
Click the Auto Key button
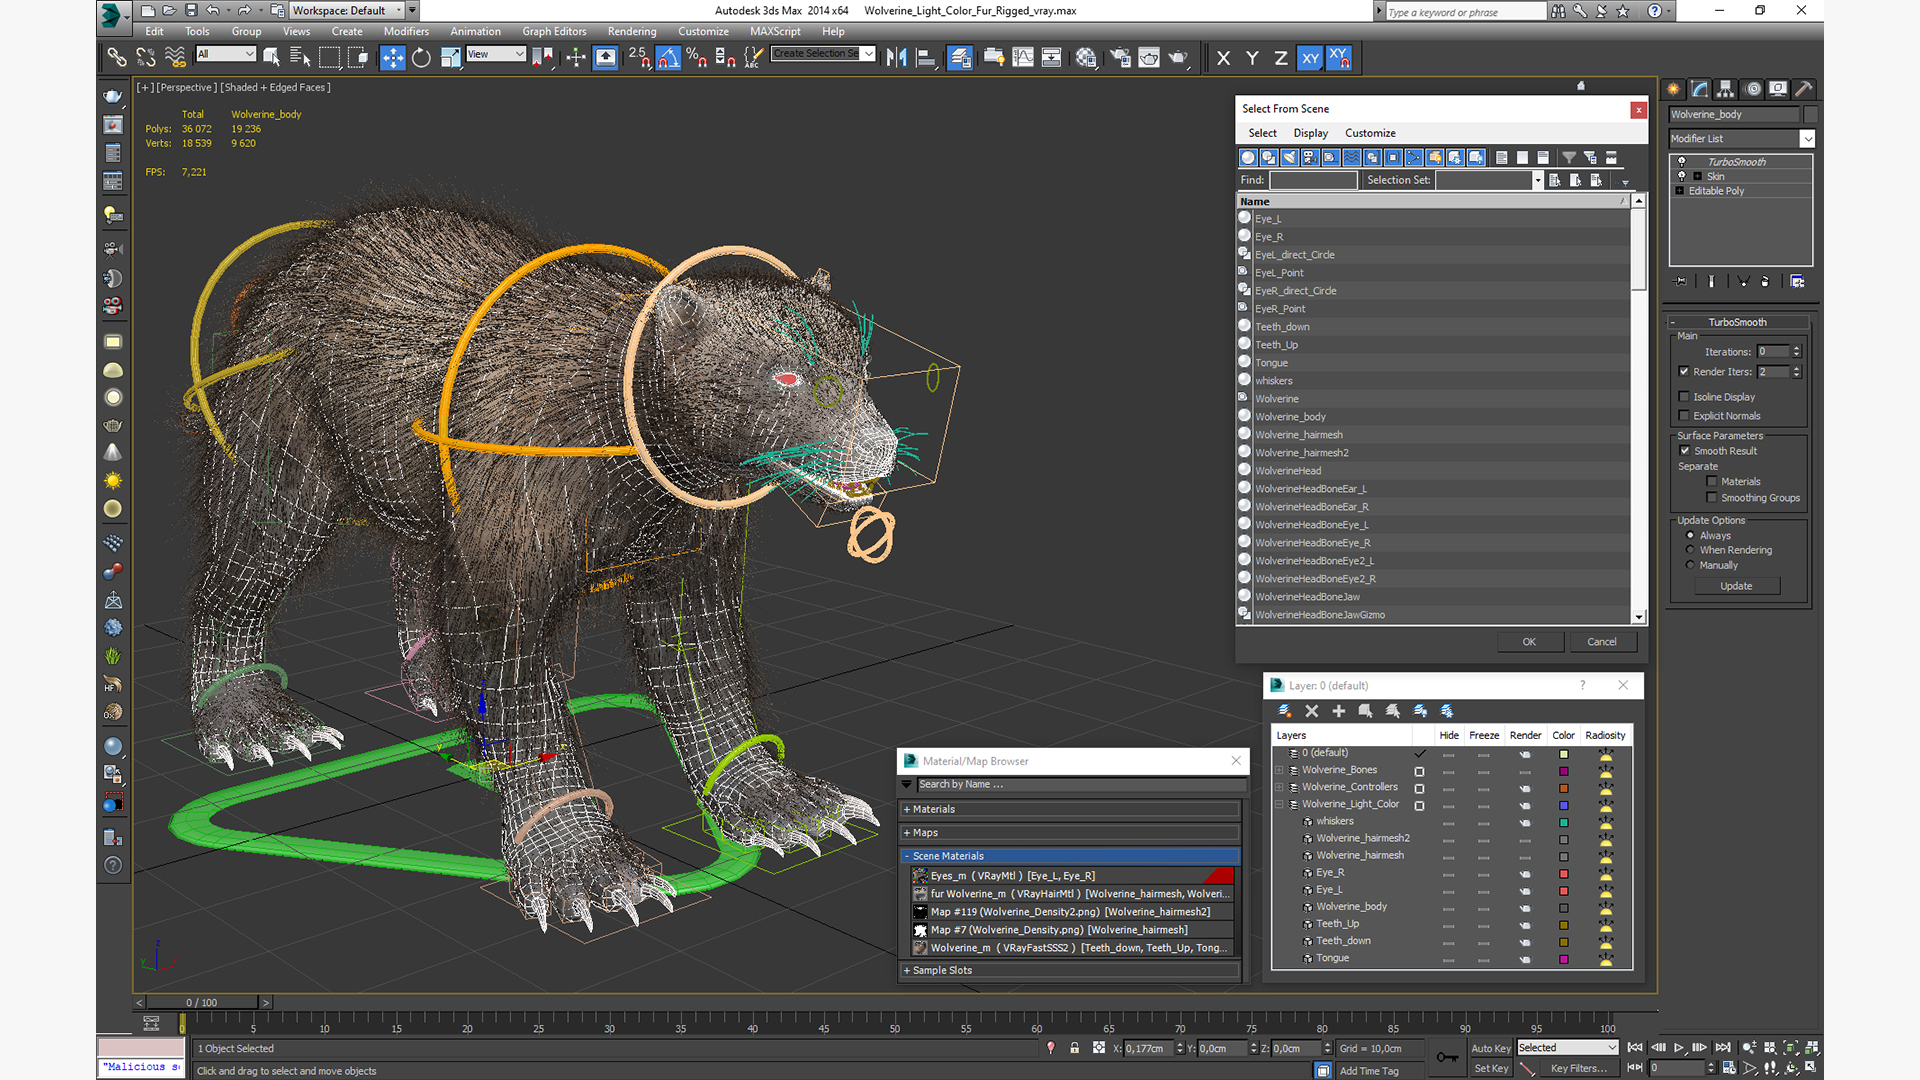pos(1490,1048)
